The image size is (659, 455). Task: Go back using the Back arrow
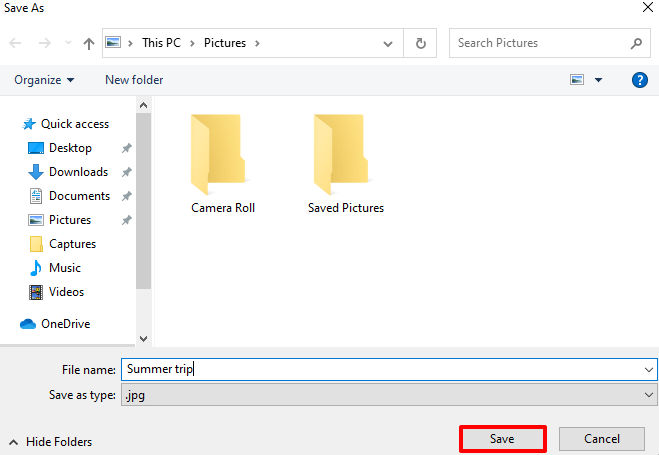tap(15, 43)
